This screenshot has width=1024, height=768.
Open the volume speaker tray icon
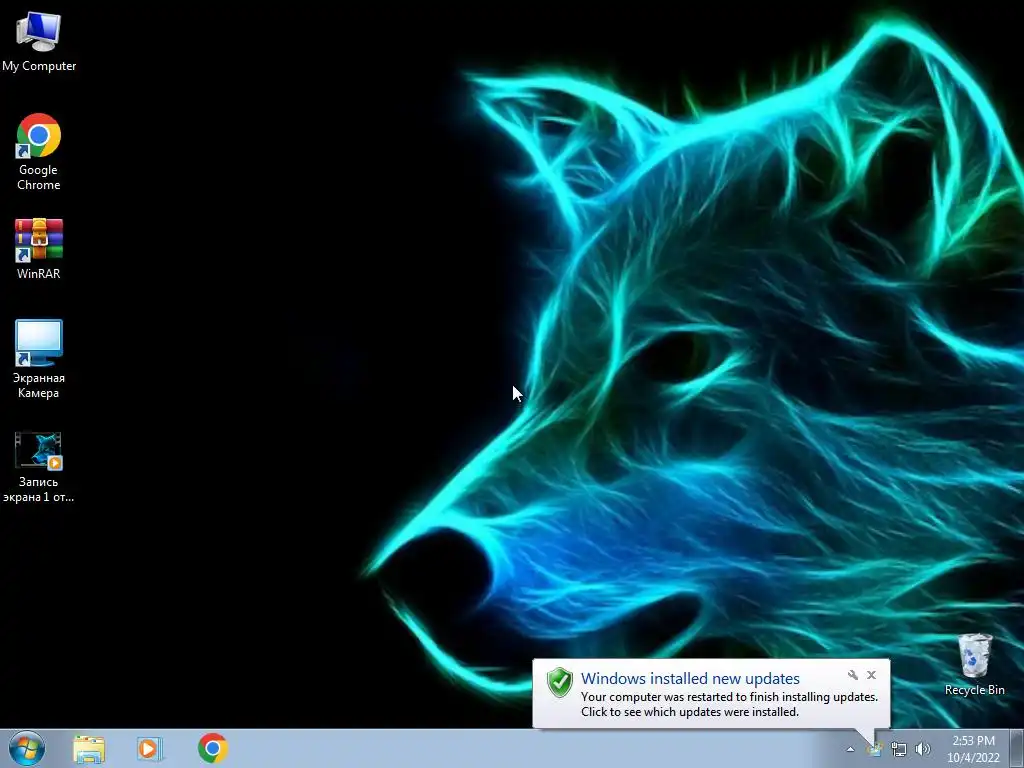click(x=923, y=749)
